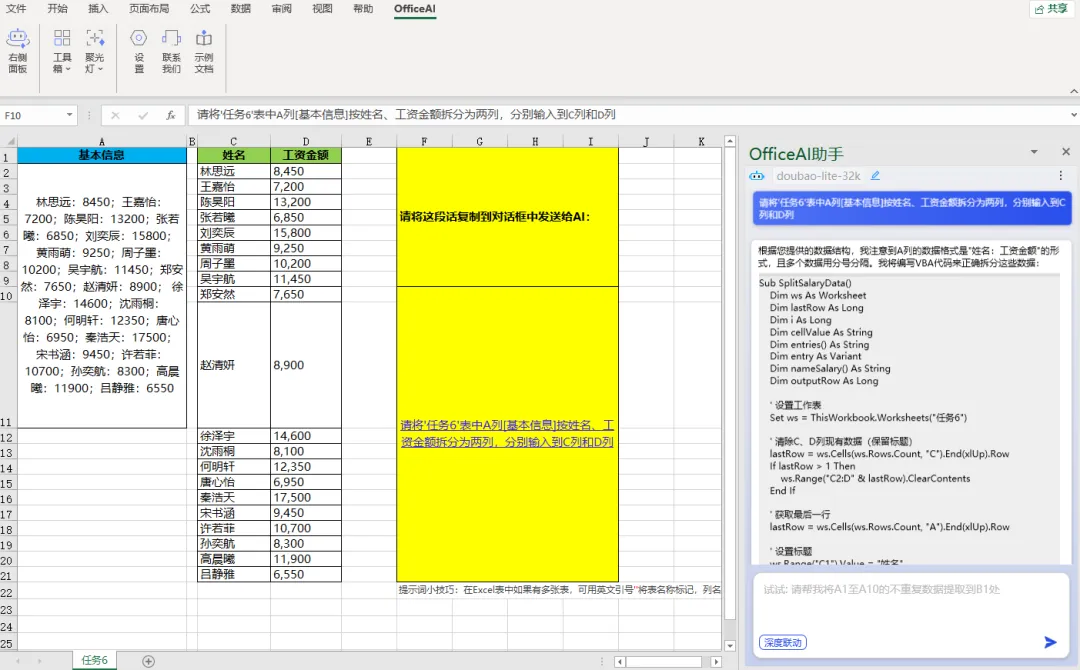Select the 姓名 header cell
The image size is (1080, 670).
coord(233,156)
